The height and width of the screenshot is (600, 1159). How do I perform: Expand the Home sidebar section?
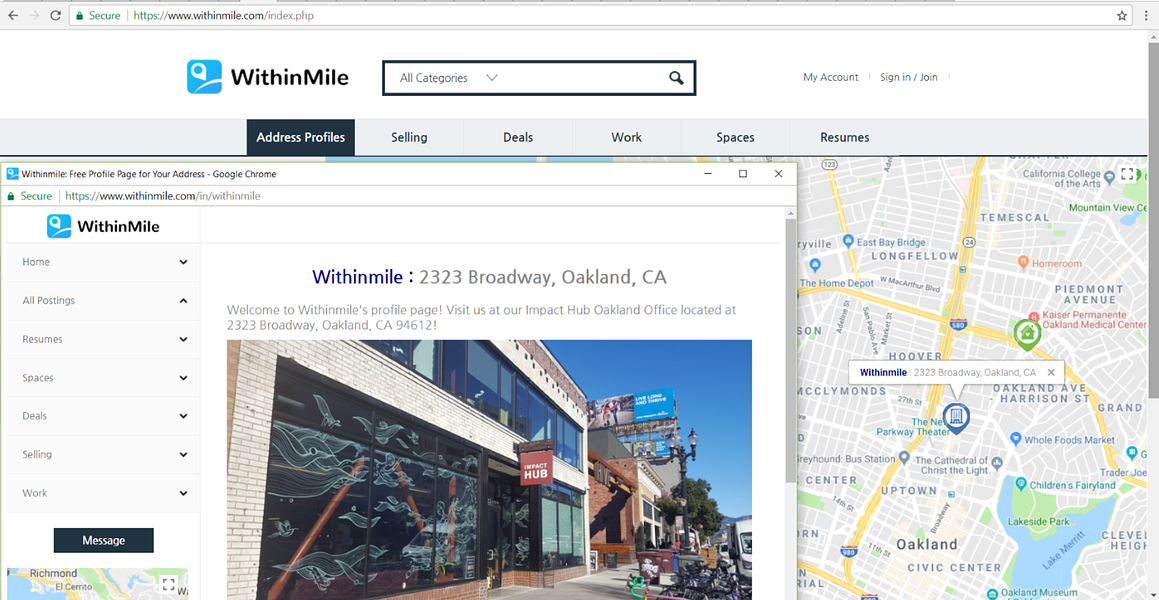pyautogui.click(x=103, y=262)
